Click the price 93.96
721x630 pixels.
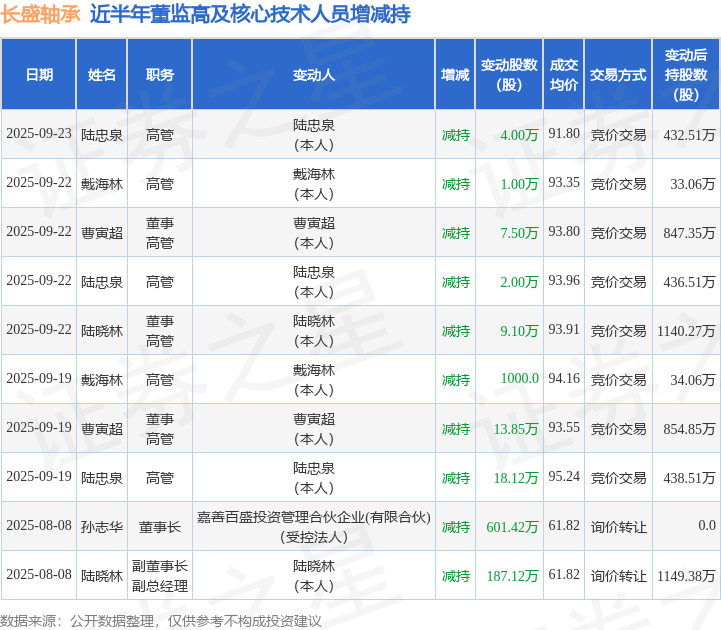[x=564, y=281]
